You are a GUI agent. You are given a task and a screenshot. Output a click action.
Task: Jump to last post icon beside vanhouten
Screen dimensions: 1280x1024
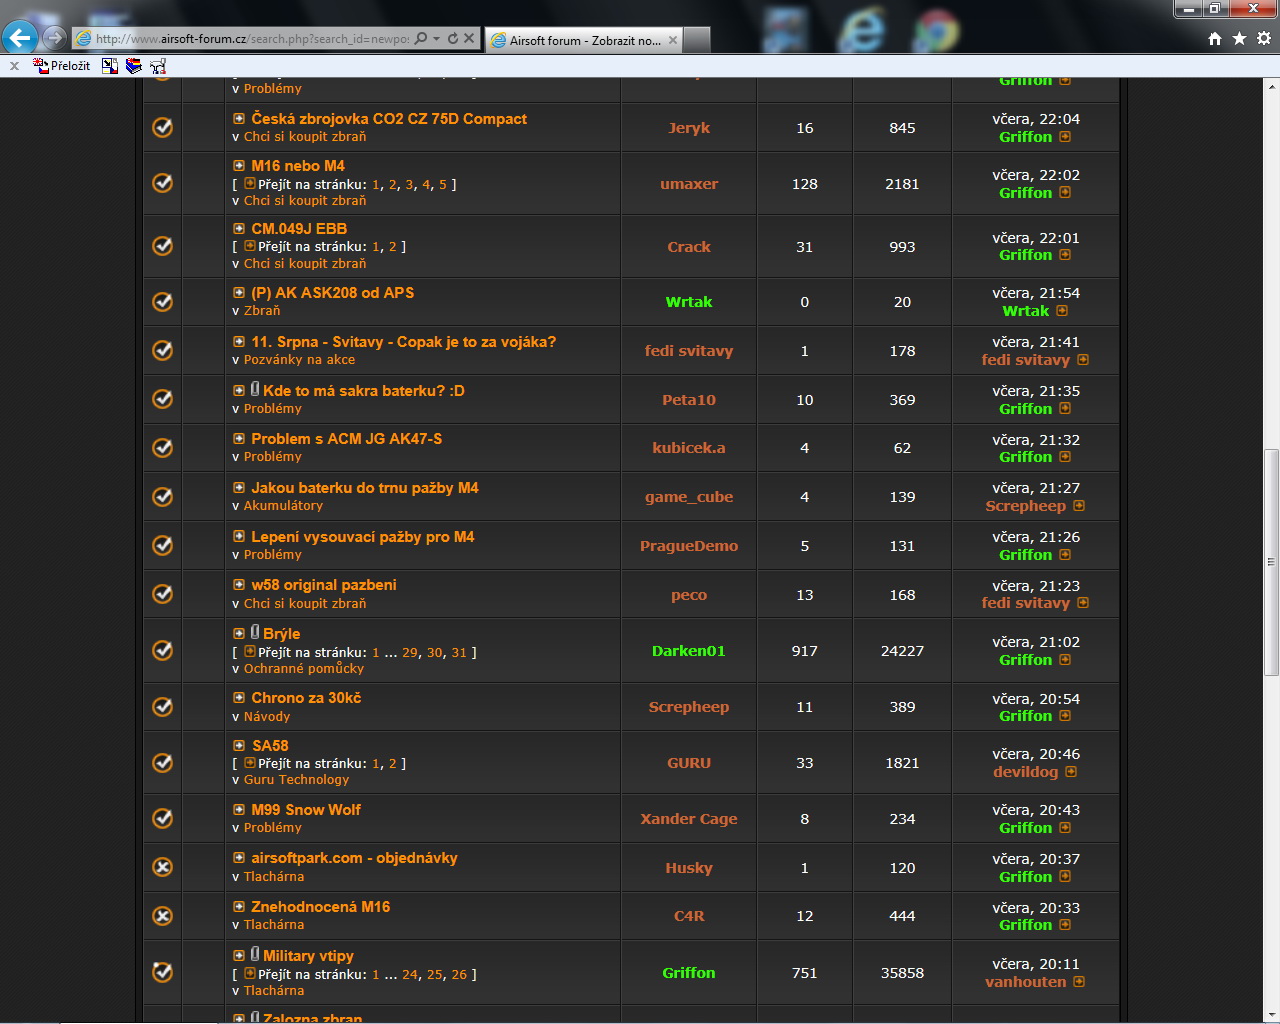(1079, 982)
